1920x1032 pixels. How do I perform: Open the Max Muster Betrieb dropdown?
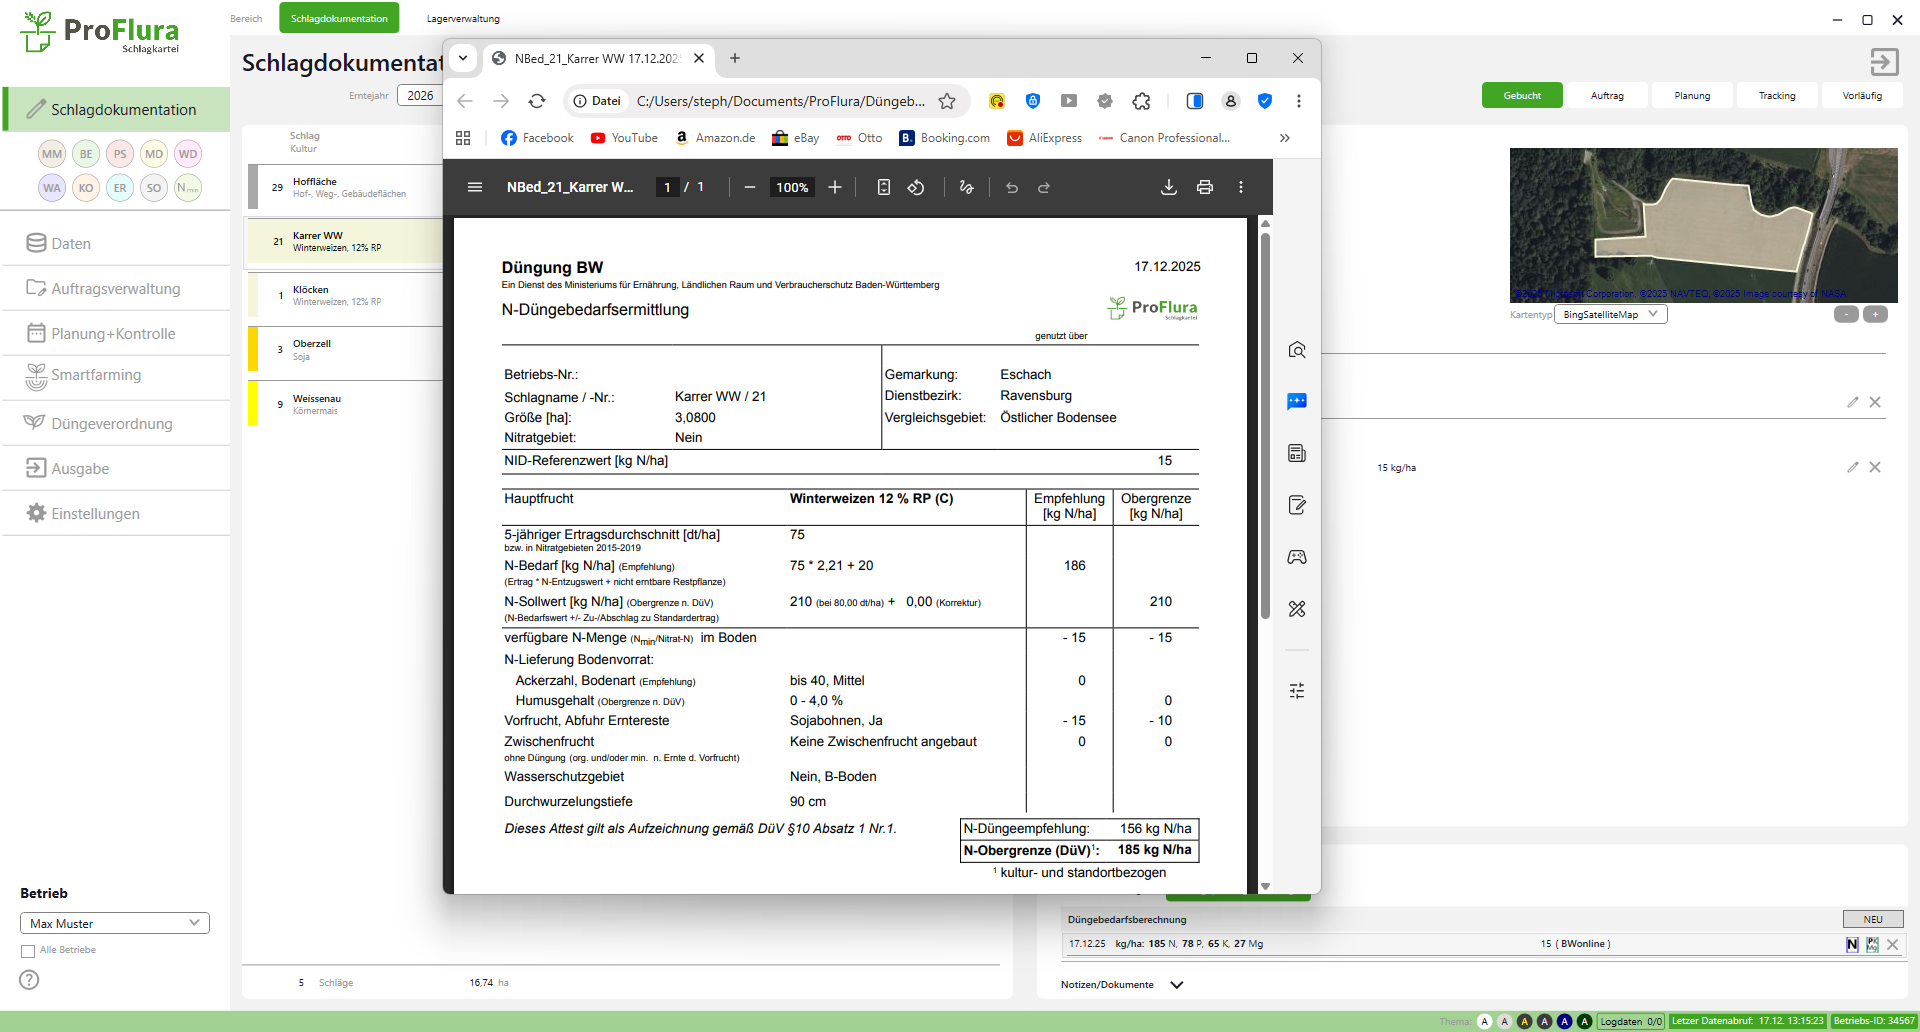tap(114, 923)
